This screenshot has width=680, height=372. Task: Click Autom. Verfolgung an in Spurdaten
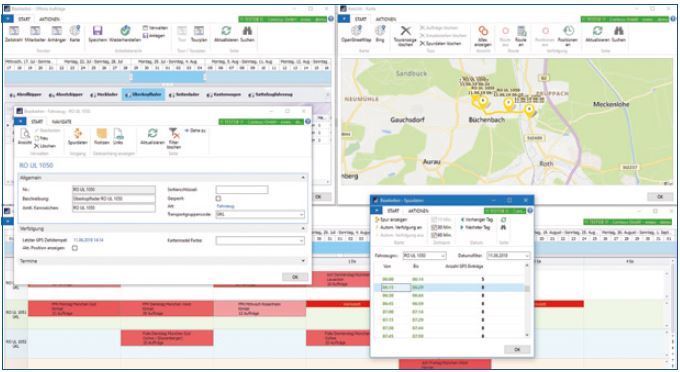coord(399,227)
